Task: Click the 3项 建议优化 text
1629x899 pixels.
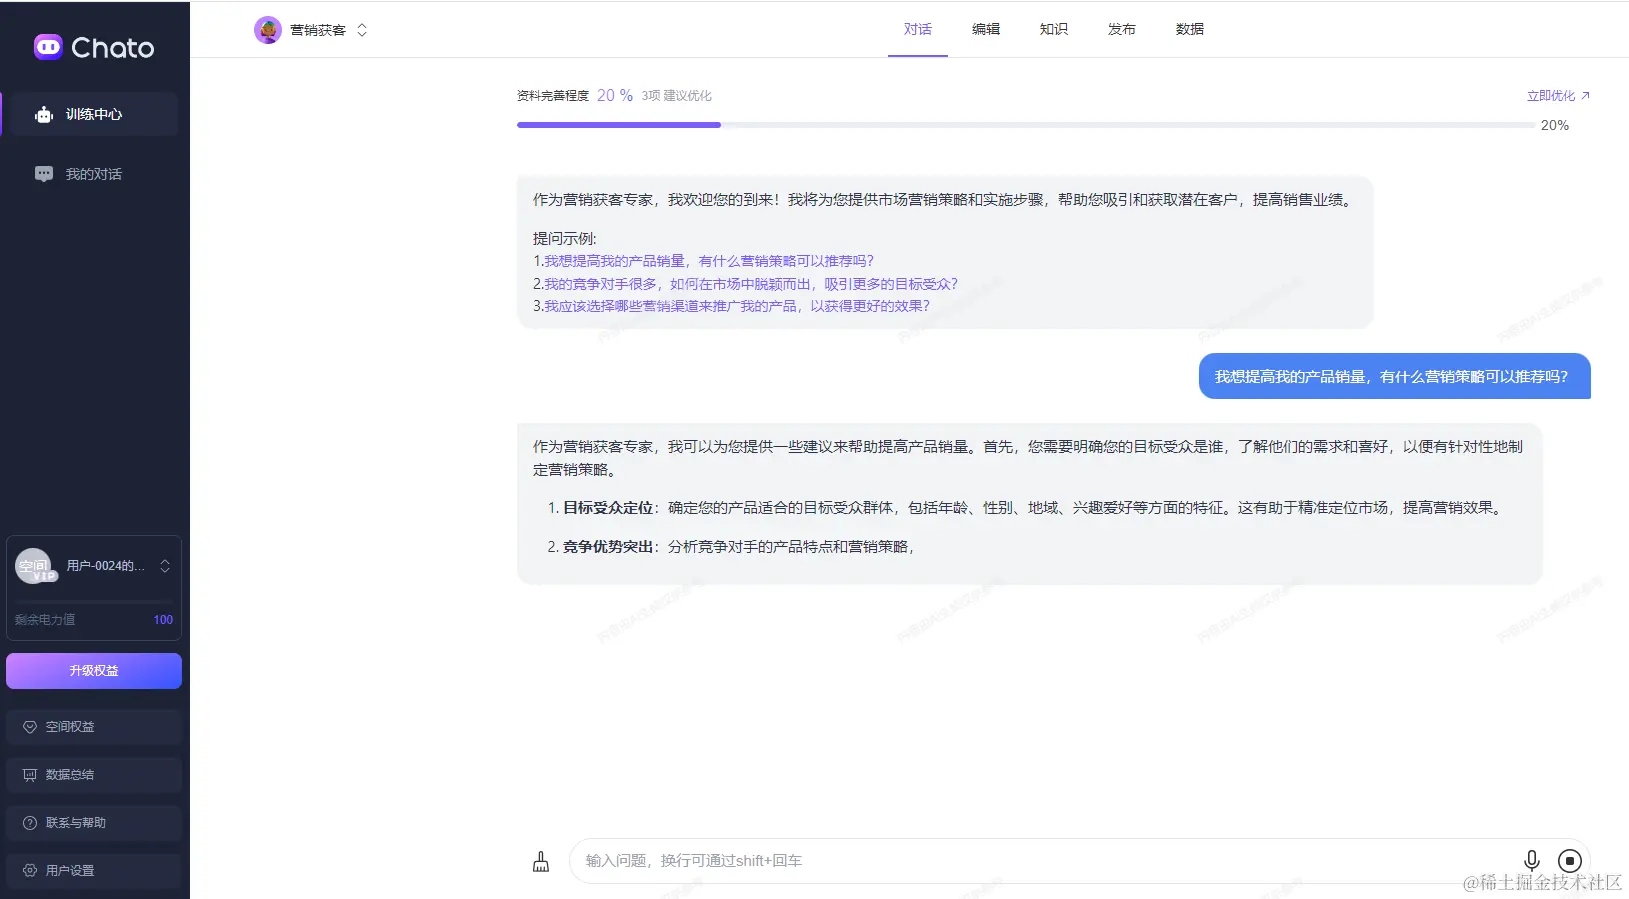Action: pyautogui.click(x=677, y=96)
